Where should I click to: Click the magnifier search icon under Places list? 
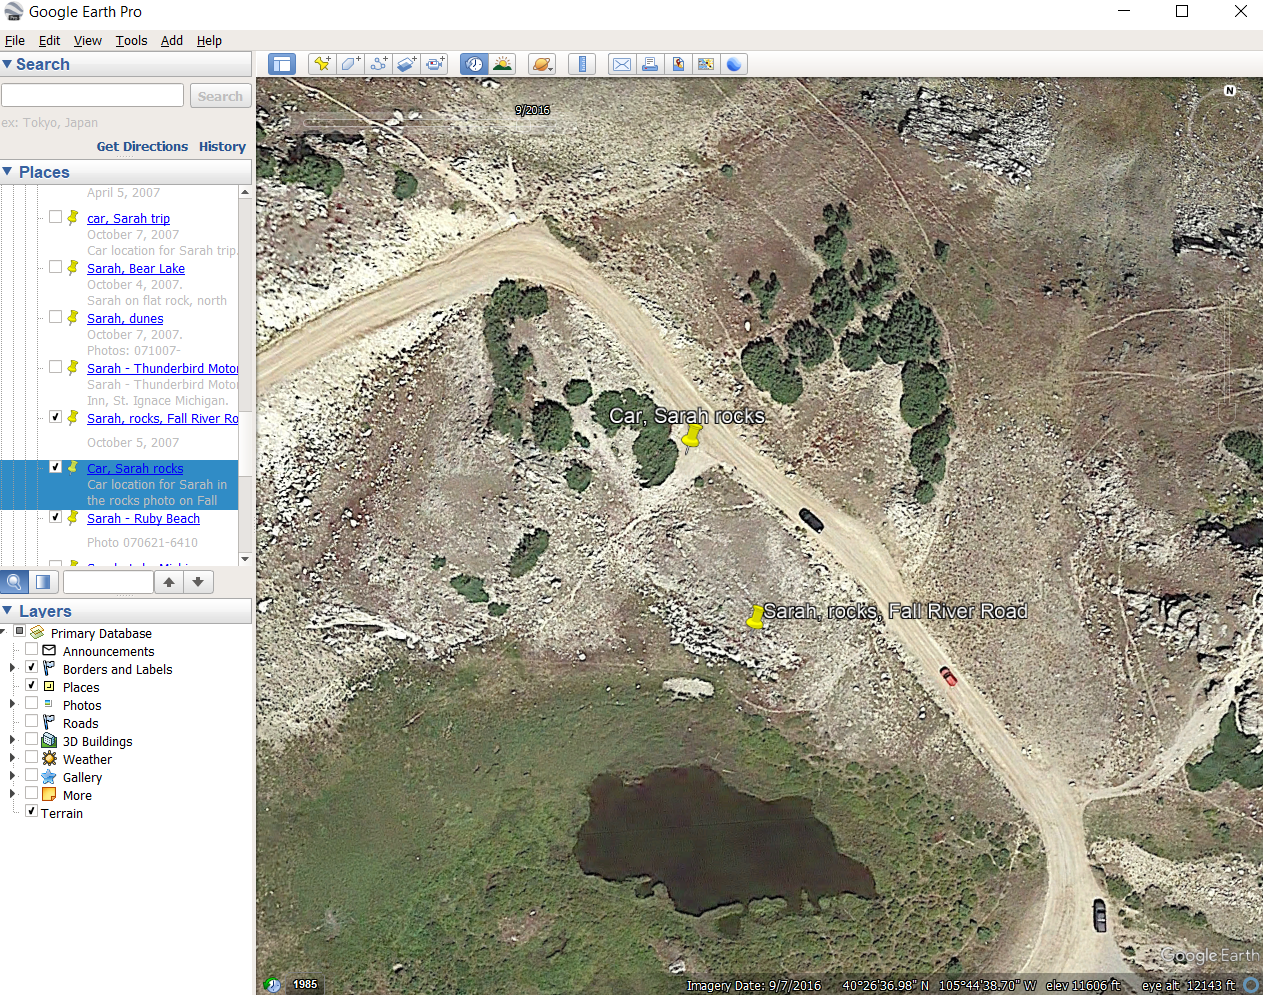pos(15,582)
